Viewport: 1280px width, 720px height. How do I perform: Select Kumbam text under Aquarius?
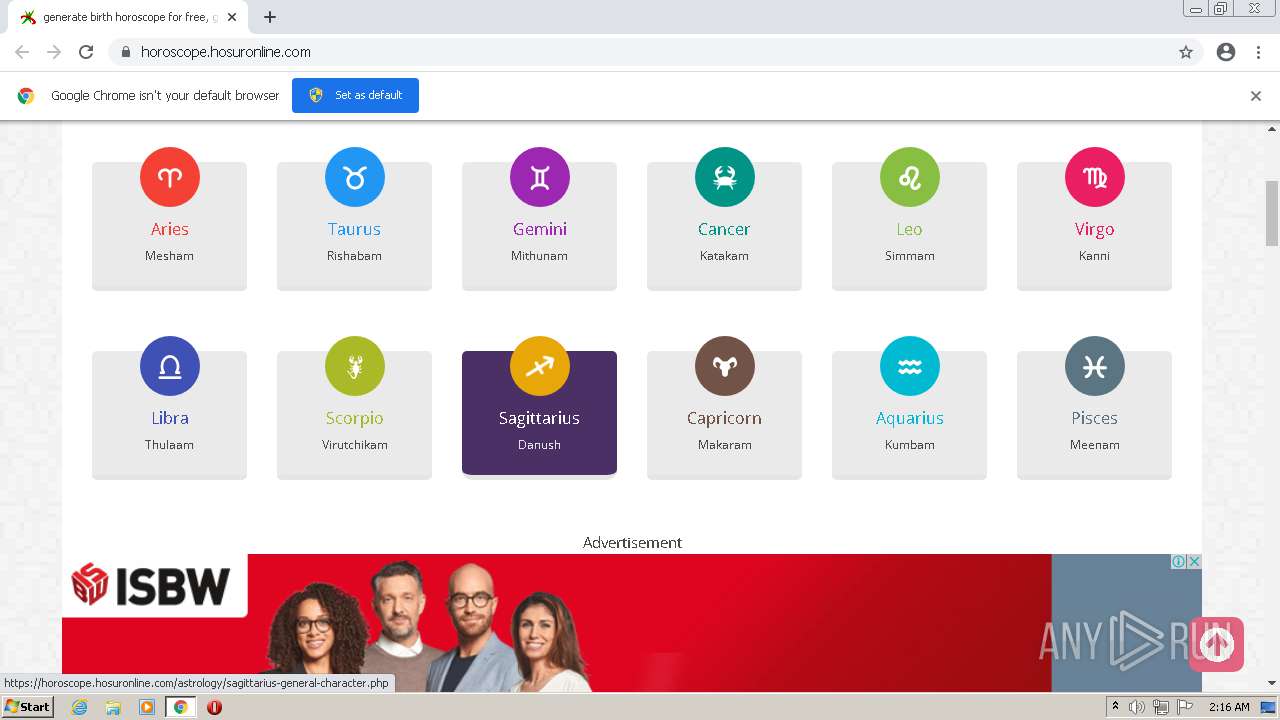[910, 445]
